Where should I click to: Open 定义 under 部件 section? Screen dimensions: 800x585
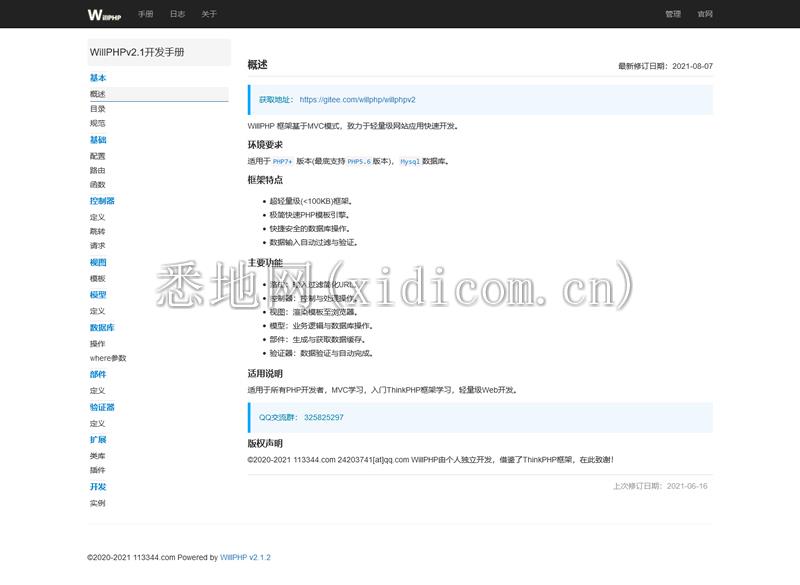pos(97,391)
